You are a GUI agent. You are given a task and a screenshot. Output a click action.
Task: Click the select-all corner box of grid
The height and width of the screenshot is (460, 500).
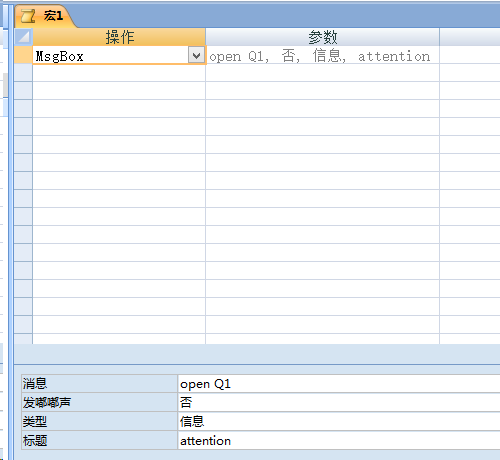[x=23, y=37]
